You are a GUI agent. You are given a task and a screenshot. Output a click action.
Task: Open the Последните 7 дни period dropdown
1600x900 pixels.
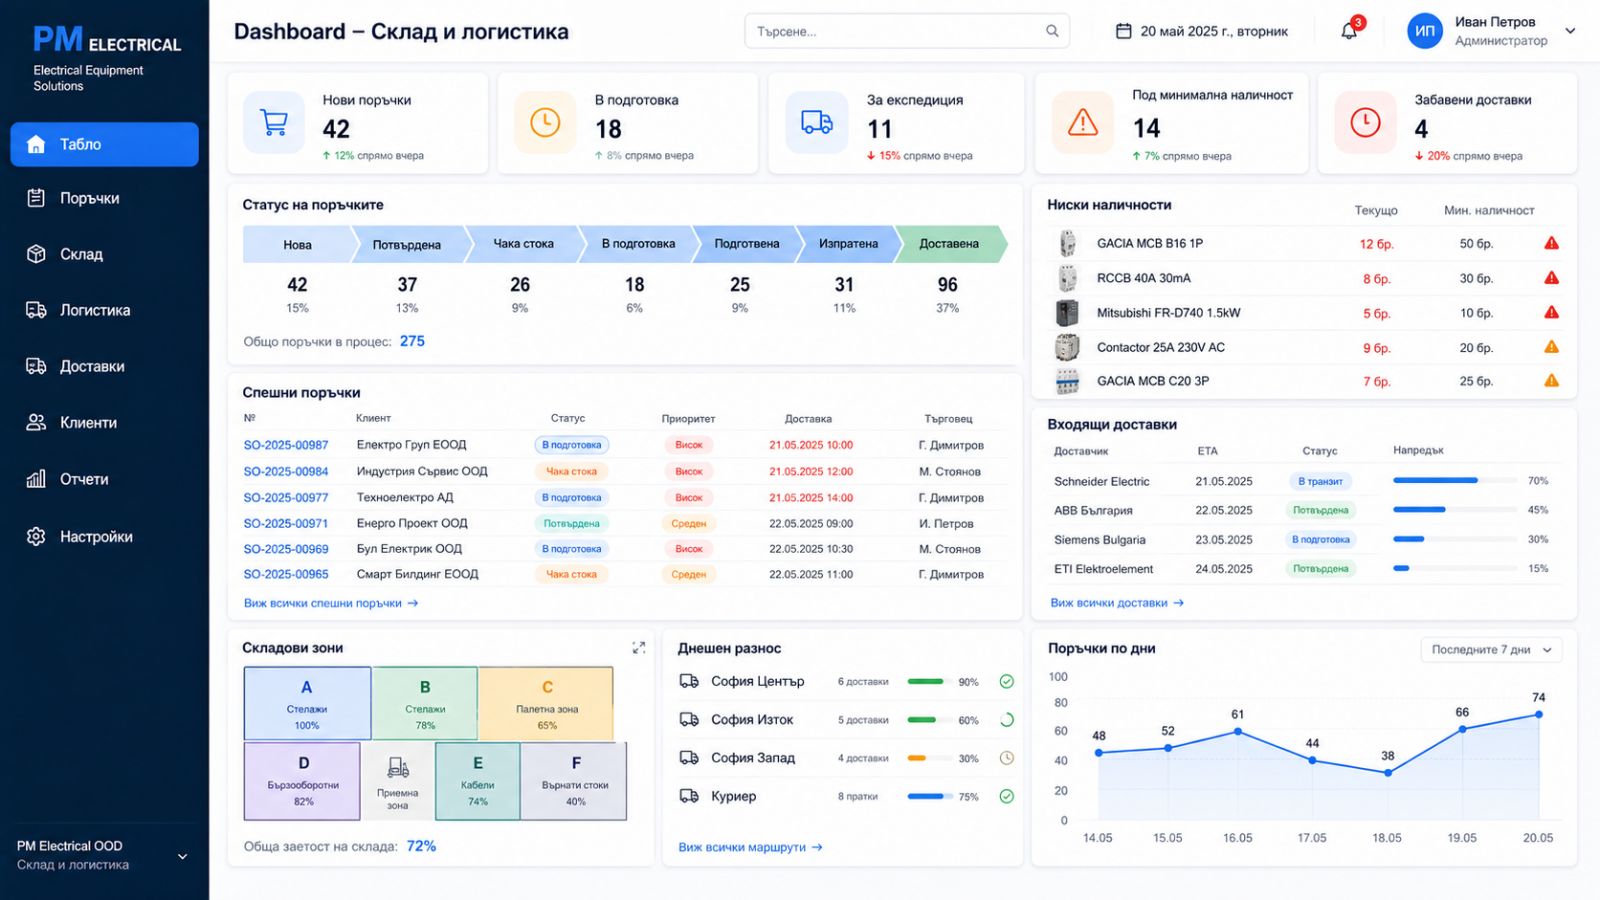(1491, 649)
